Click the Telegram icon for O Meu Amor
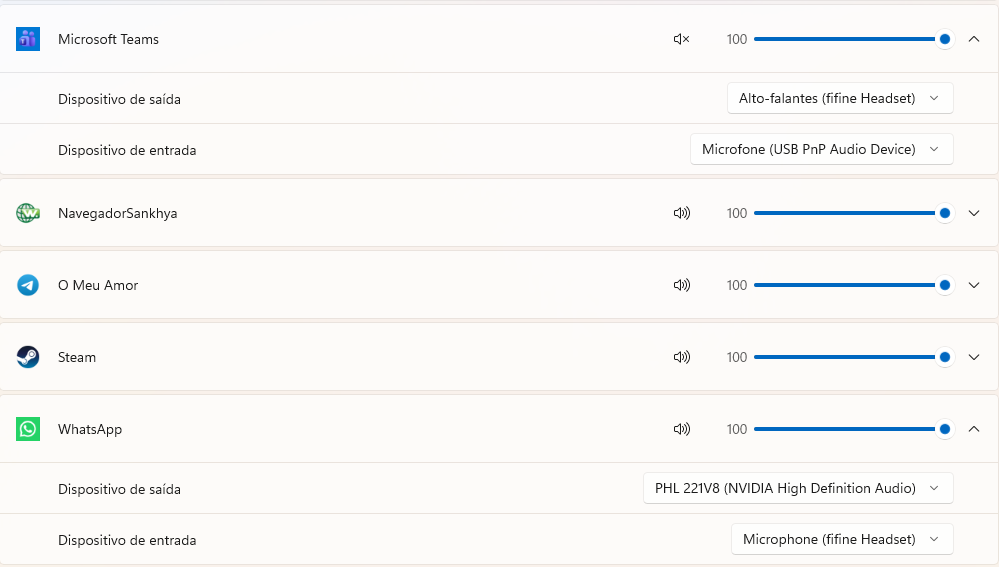 pyautogui.click(x=28, y=285)
